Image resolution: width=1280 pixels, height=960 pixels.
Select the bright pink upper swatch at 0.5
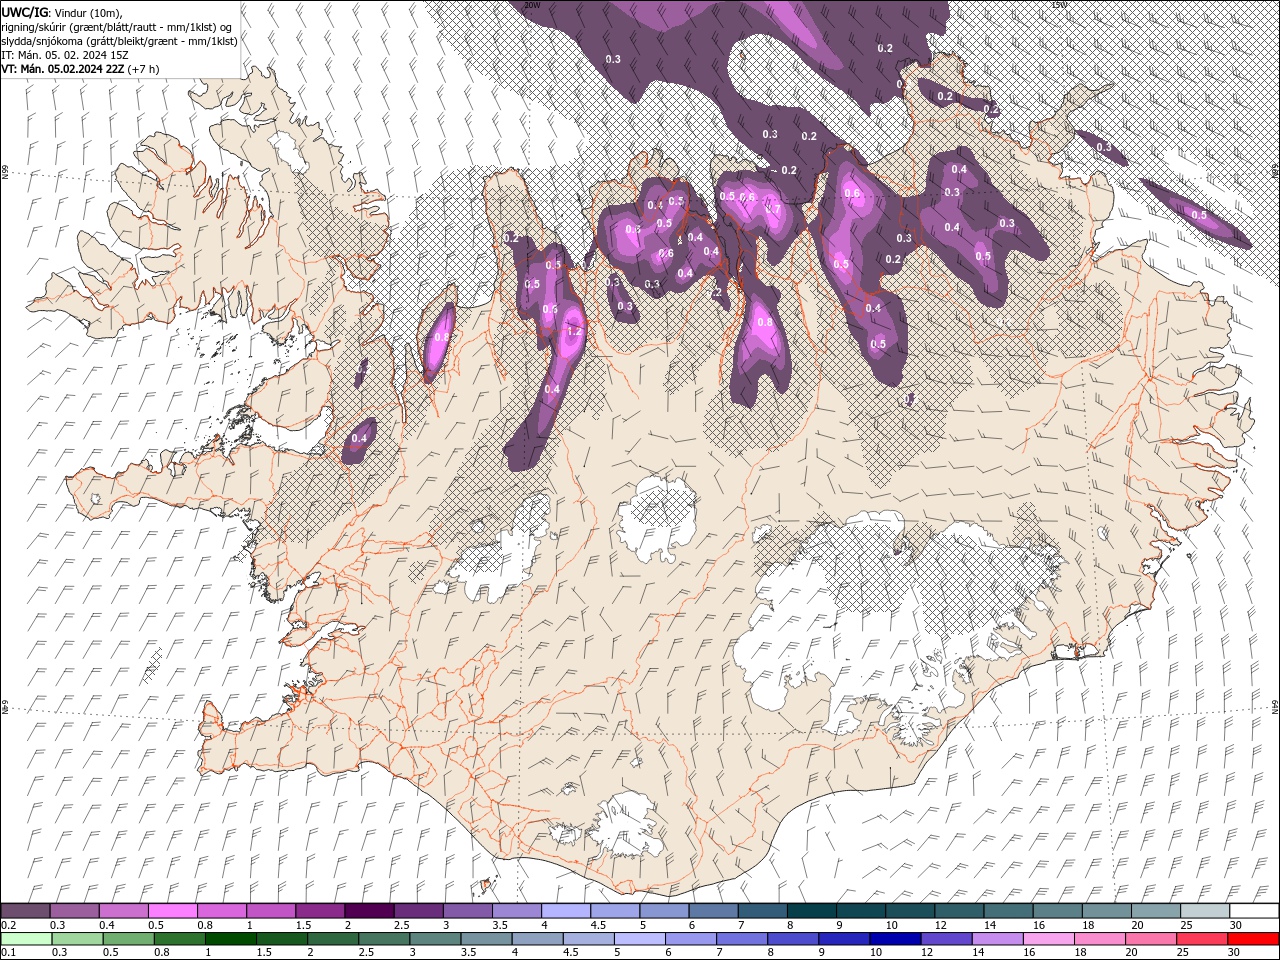173,911
